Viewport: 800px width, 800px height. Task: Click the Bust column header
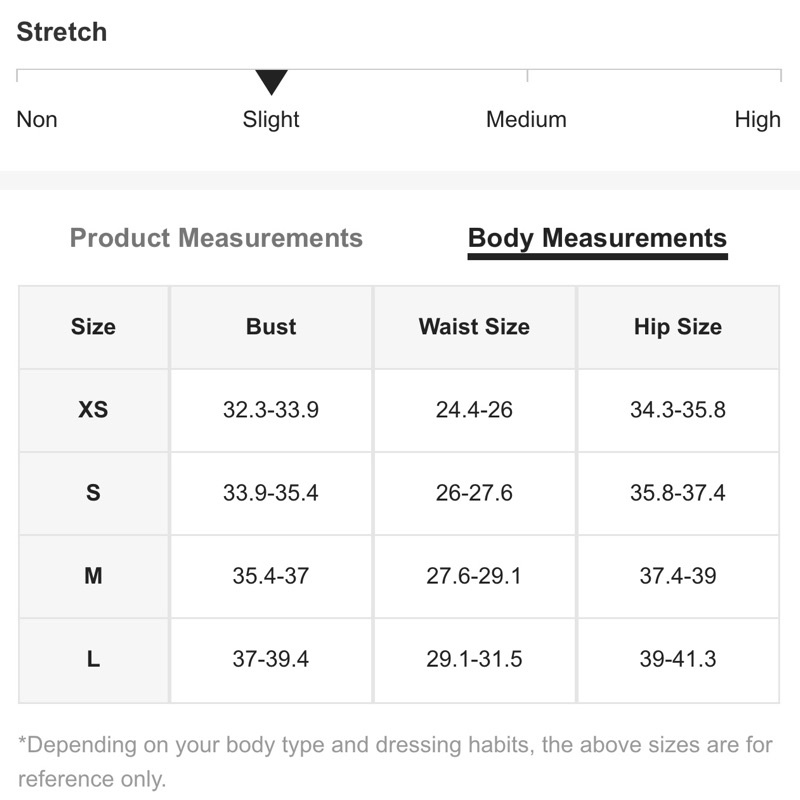pos(271,327)
